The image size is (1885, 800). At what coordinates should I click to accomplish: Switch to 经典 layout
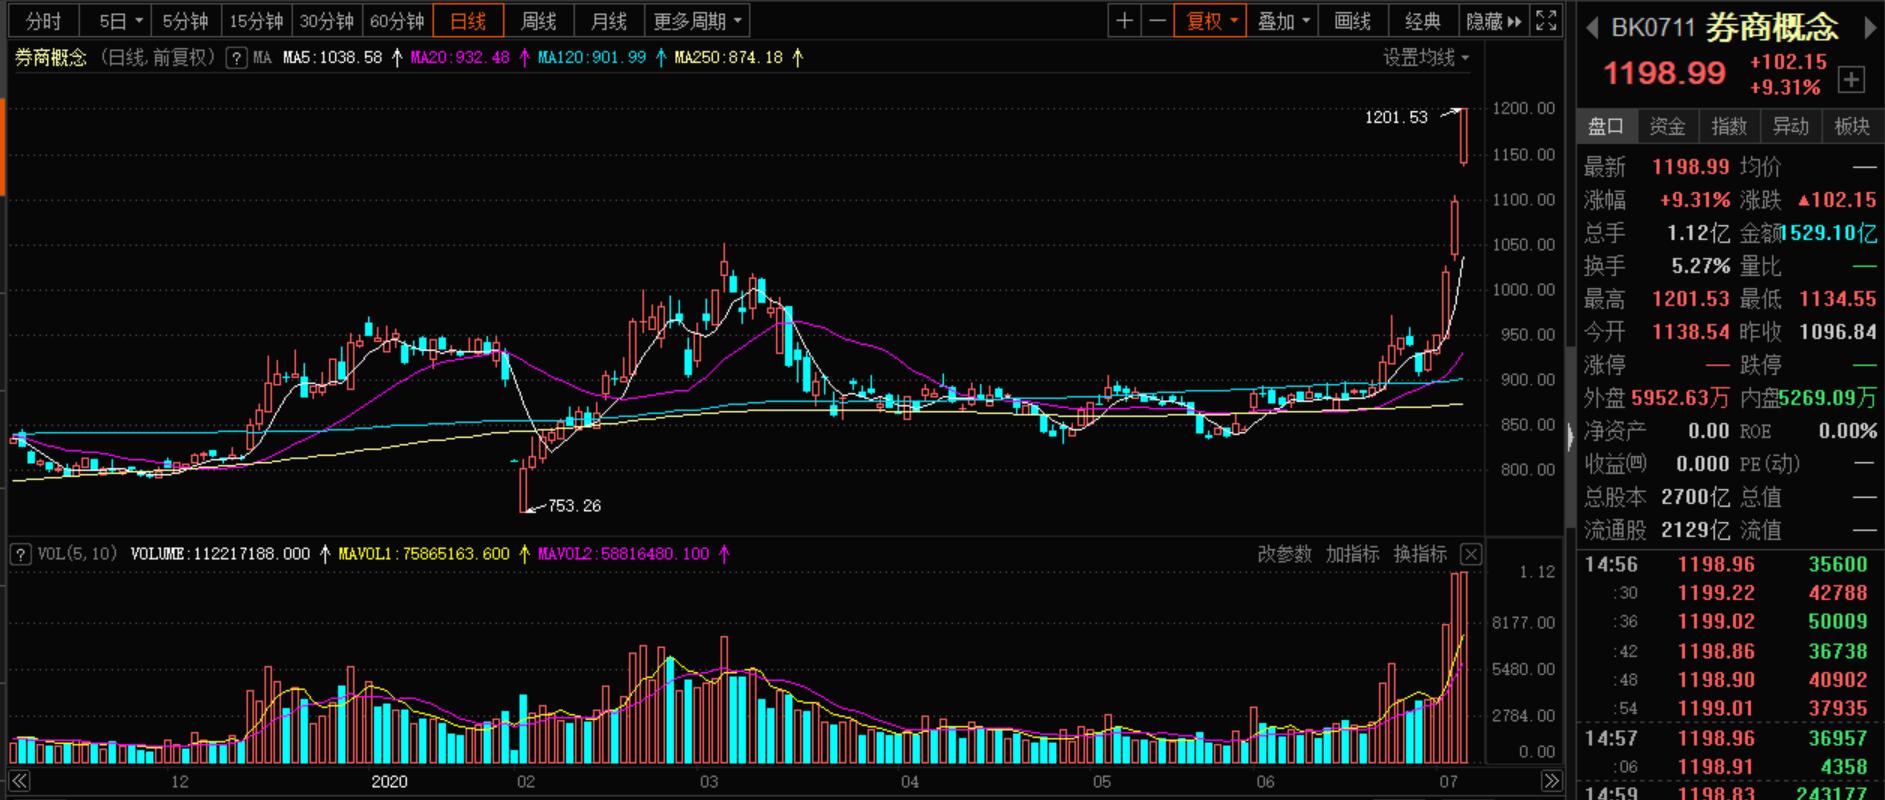1423,21
